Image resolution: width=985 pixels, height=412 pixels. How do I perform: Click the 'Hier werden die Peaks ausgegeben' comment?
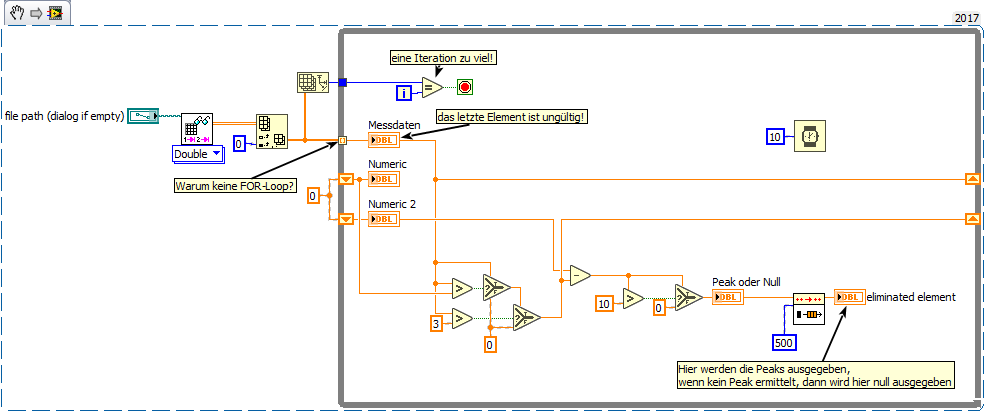tap(815, 375)
